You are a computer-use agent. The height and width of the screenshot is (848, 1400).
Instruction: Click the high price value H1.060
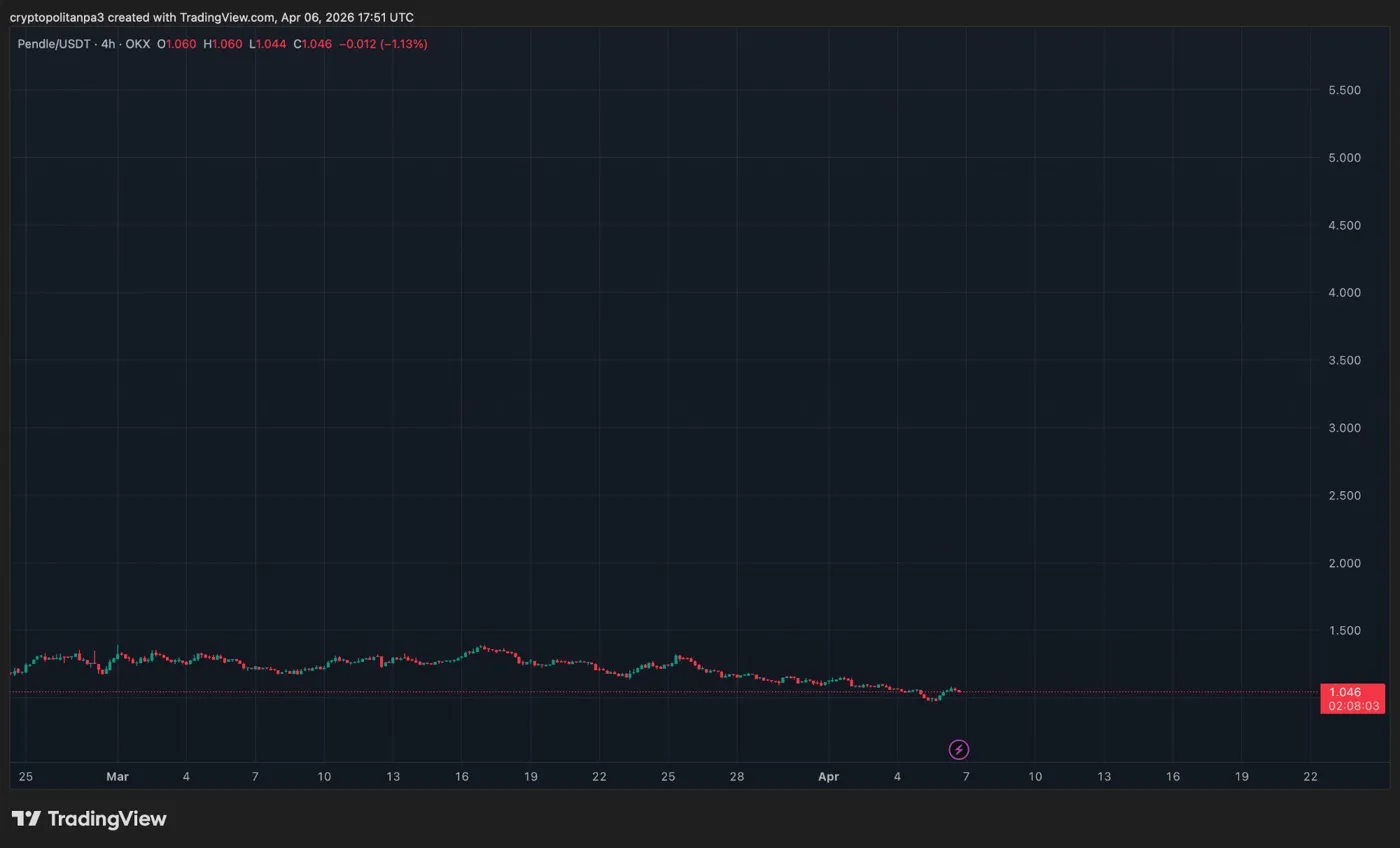point(221,44)
